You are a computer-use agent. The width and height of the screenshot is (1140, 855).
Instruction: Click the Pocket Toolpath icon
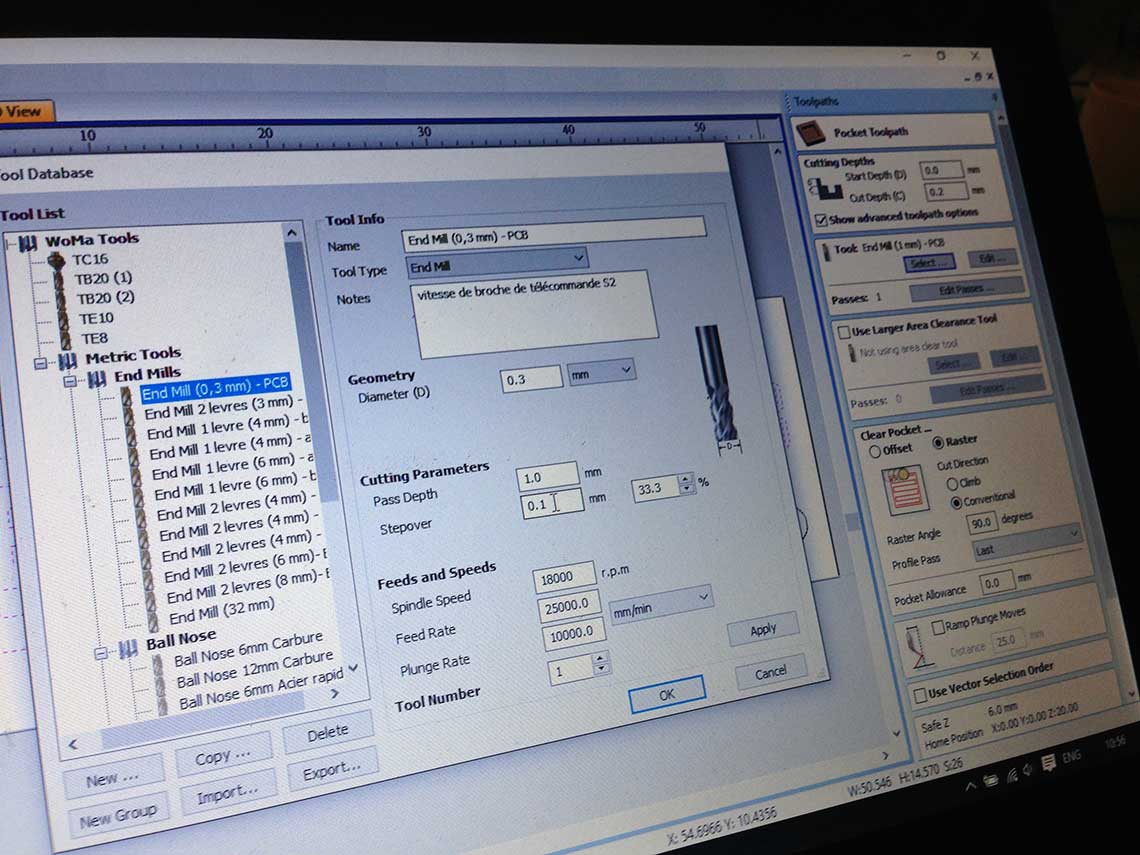[x=811, y=132]
